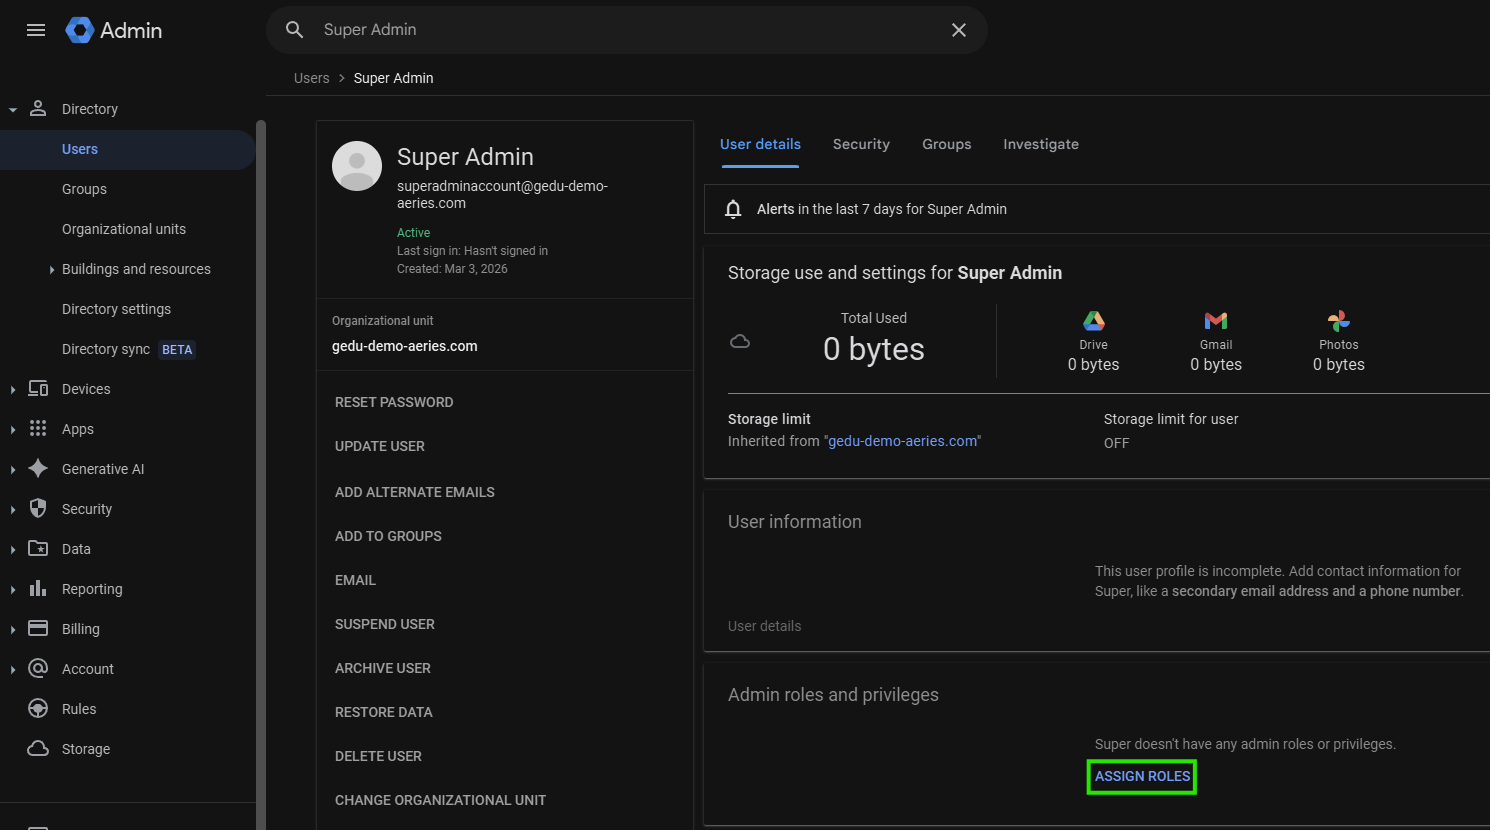Switch to the Security tab
The height and width of the screenshot is (830, 1490).
tap(861, 144)
